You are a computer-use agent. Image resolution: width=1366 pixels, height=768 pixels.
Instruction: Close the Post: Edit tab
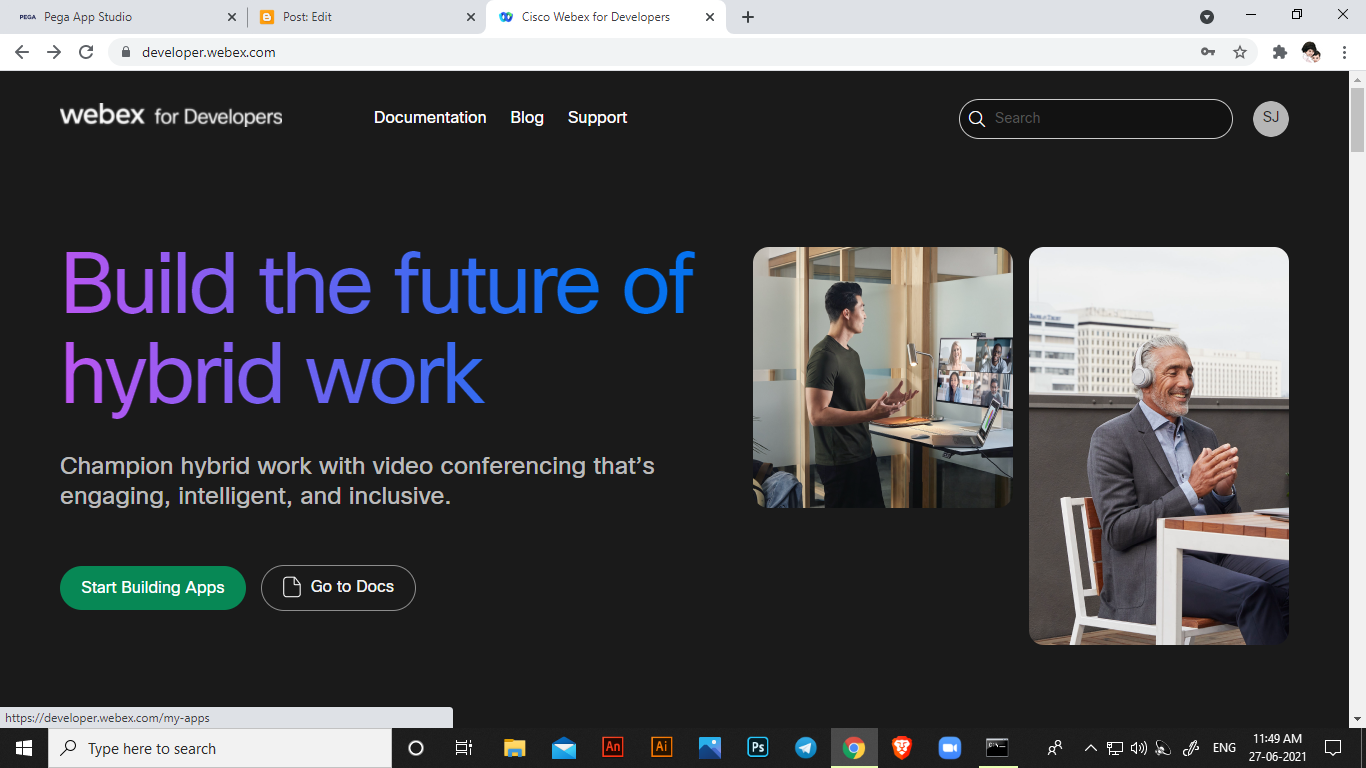click(471, 17)
